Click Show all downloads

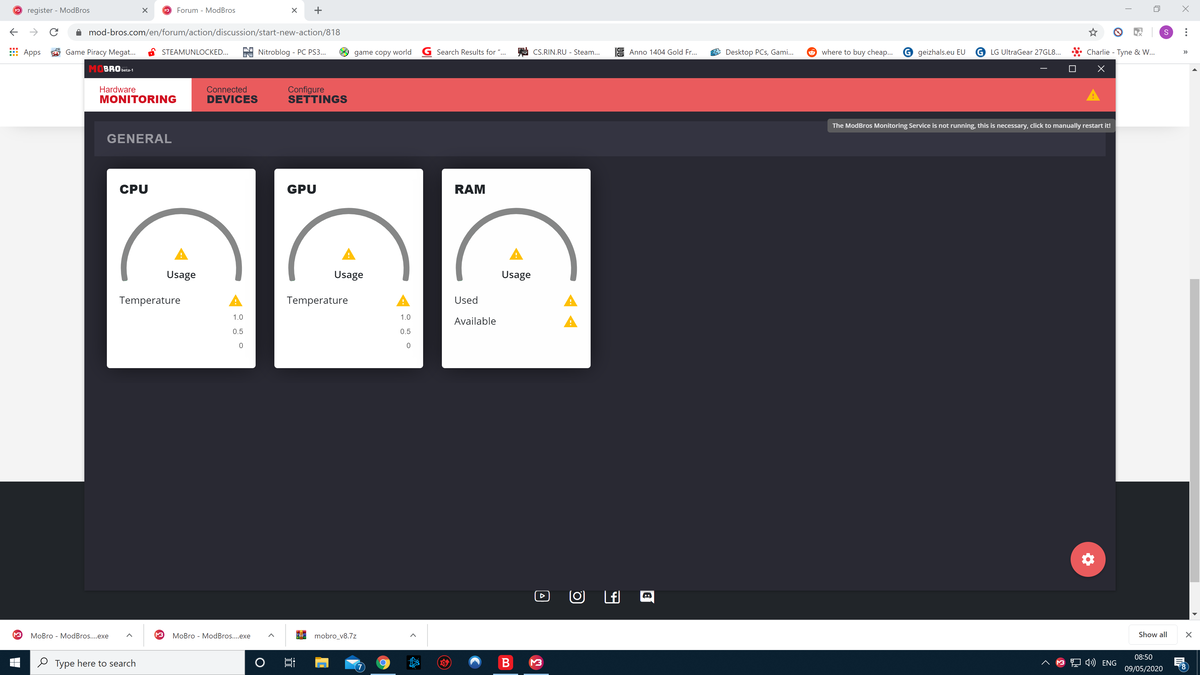(1153, 635)
